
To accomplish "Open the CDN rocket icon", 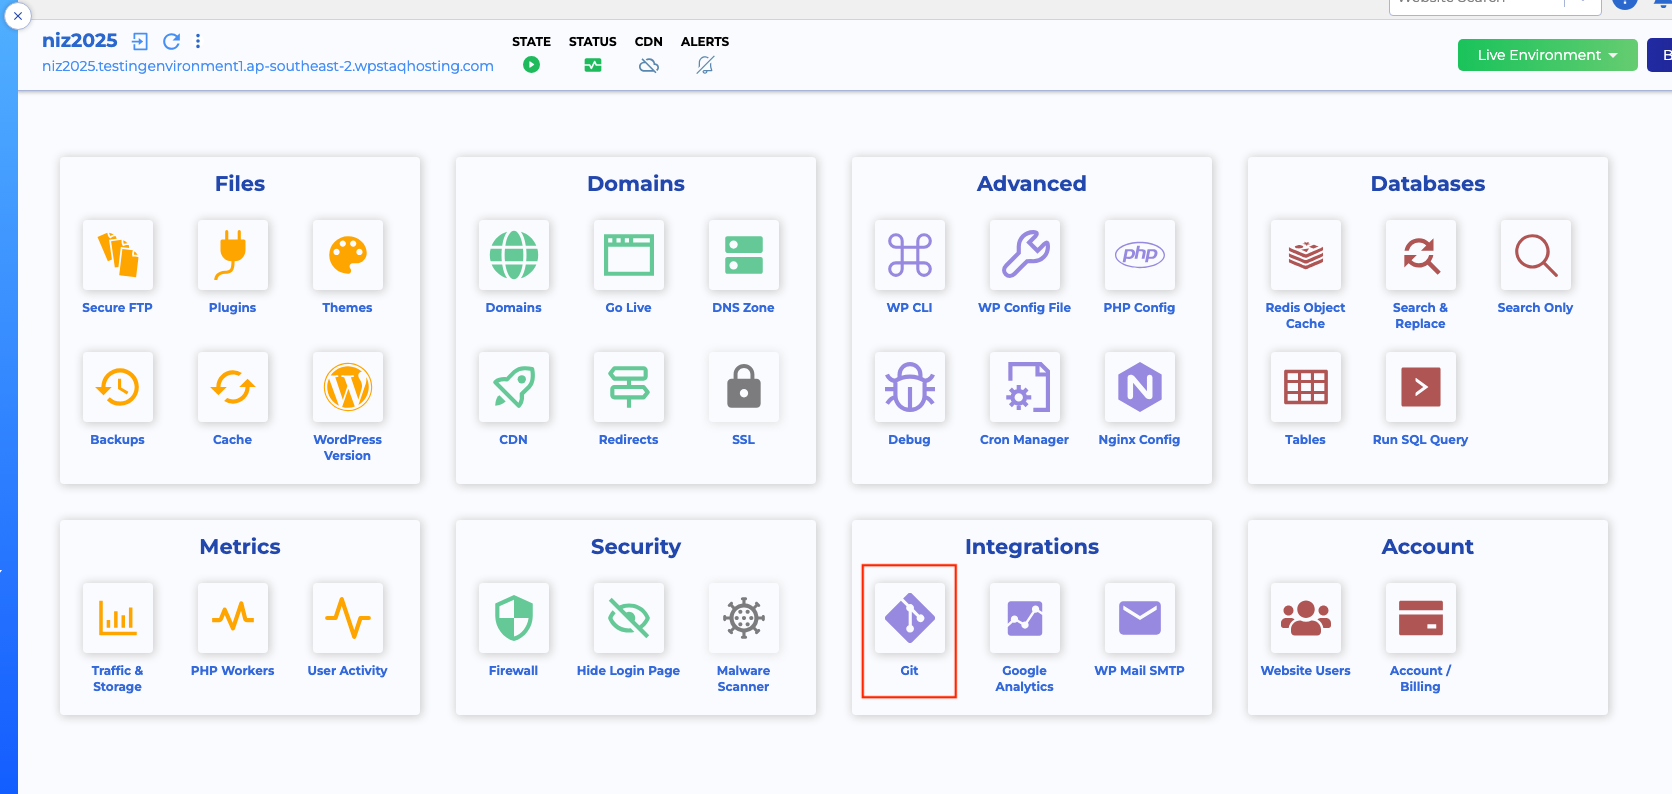I will point(514,387).
